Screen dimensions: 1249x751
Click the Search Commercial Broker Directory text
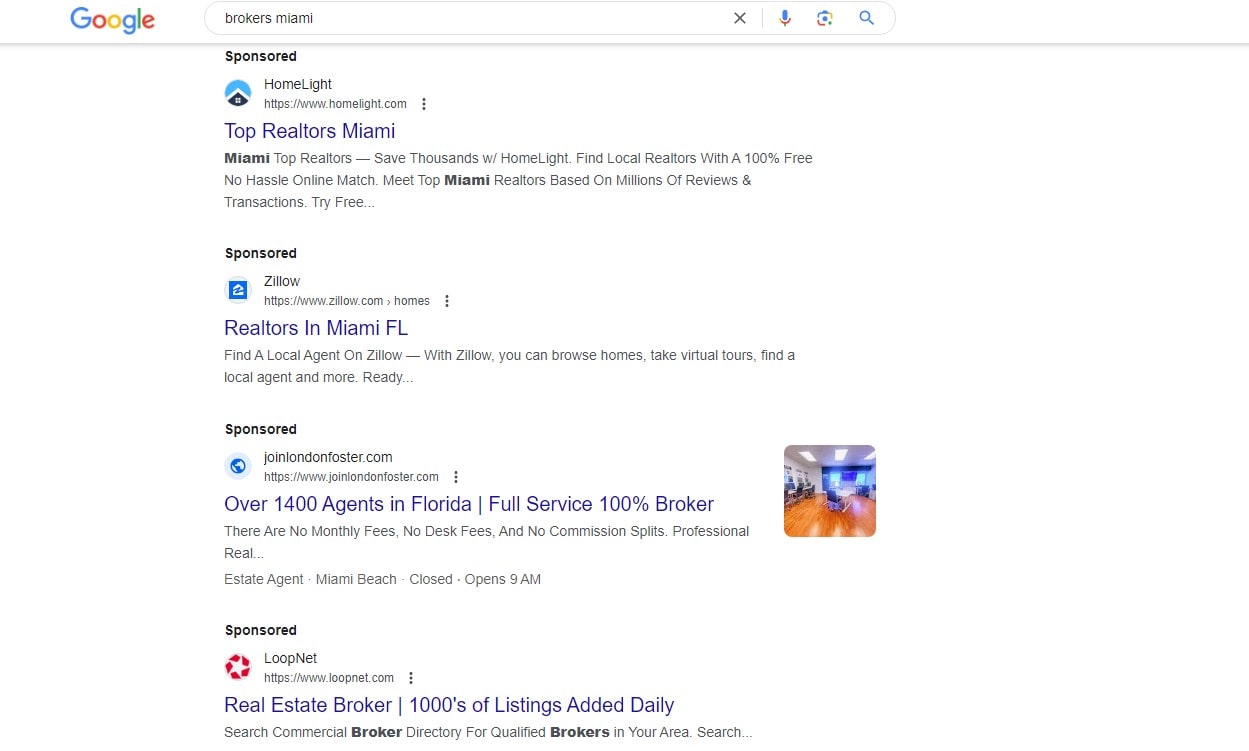(488, 732)
